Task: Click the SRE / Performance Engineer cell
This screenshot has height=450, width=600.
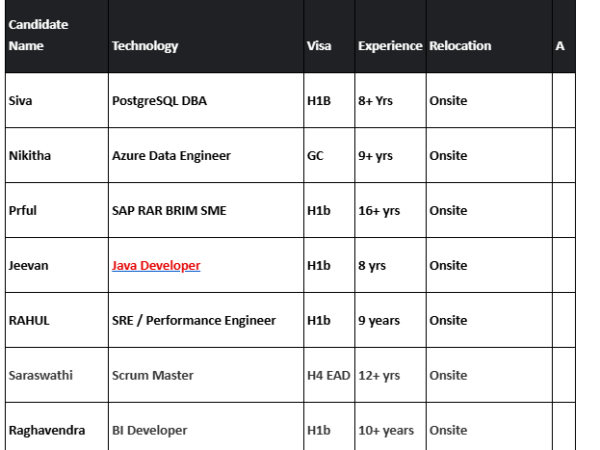Action: (206, 320)
